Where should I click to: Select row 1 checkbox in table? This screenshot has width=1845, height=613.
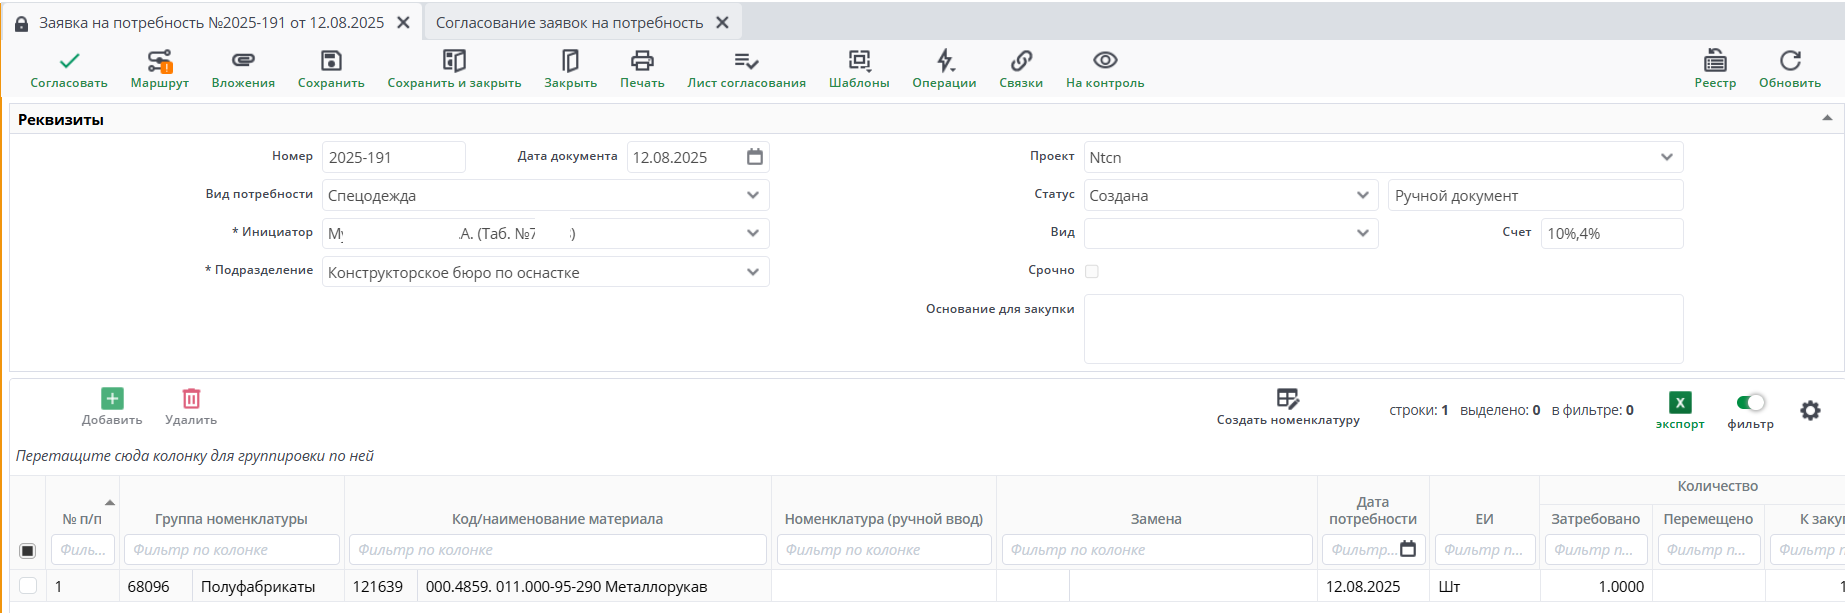(x=28, y=586)
